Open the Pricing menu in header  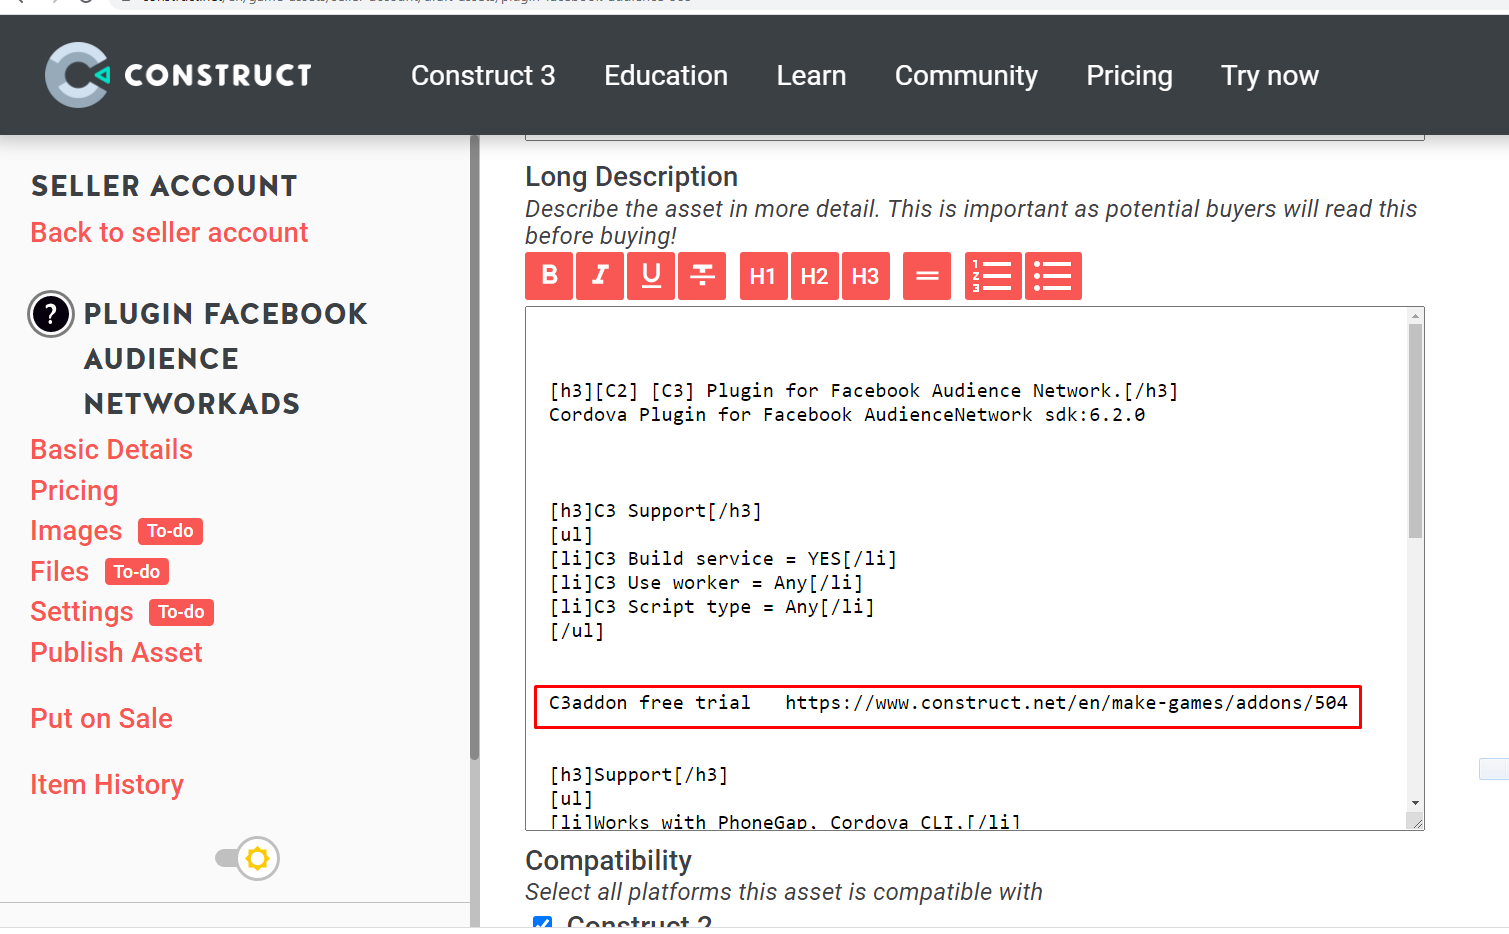pos(1129,76)
